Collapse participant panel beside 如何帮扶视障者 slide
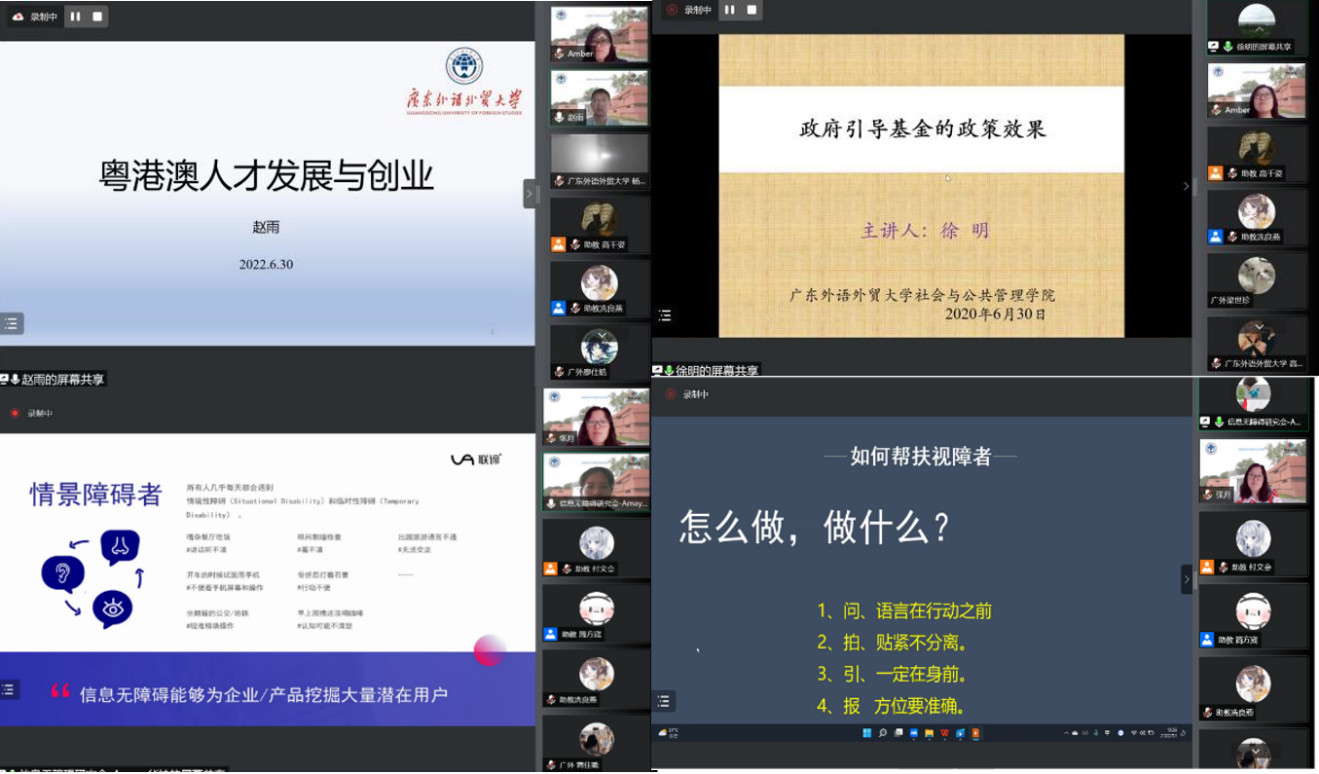This screenshot has width=1319, height=774. [x=1187, y=579]
